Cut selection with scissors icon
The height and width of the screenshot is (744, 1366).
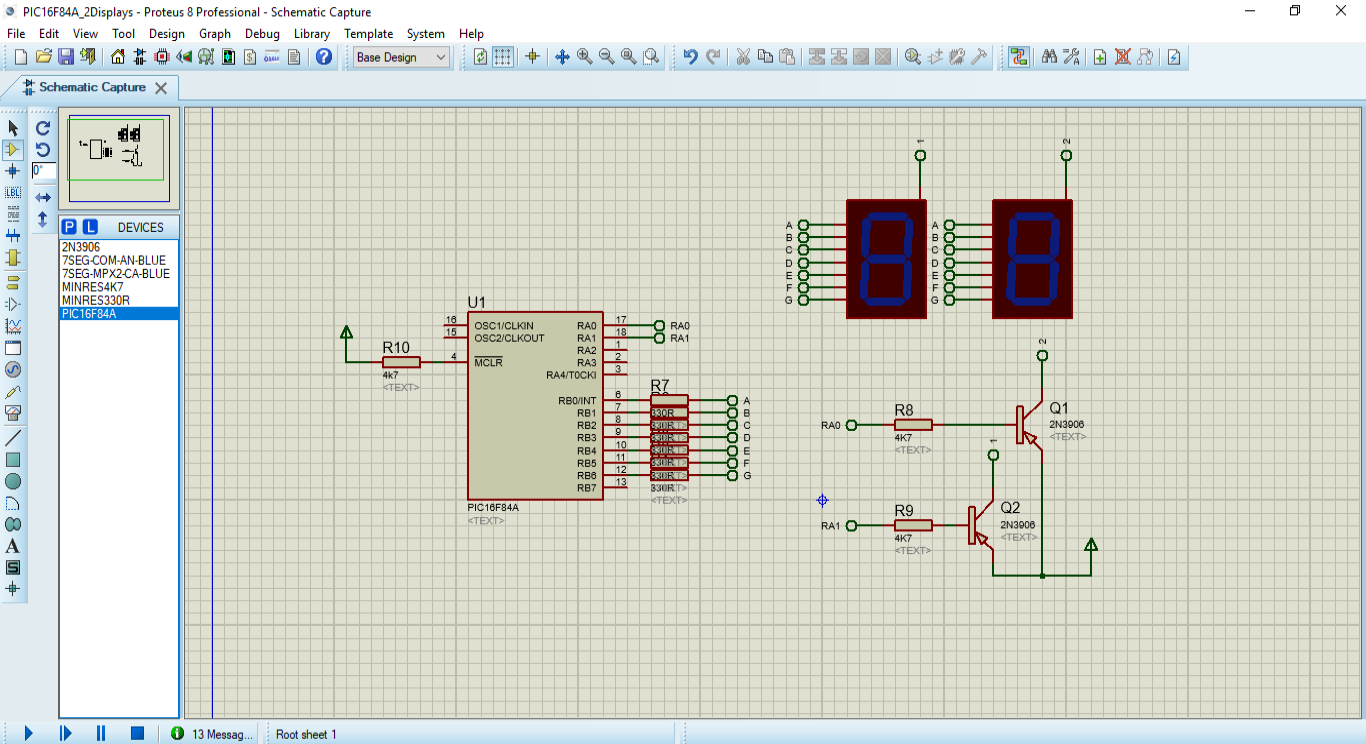[743, 57]
